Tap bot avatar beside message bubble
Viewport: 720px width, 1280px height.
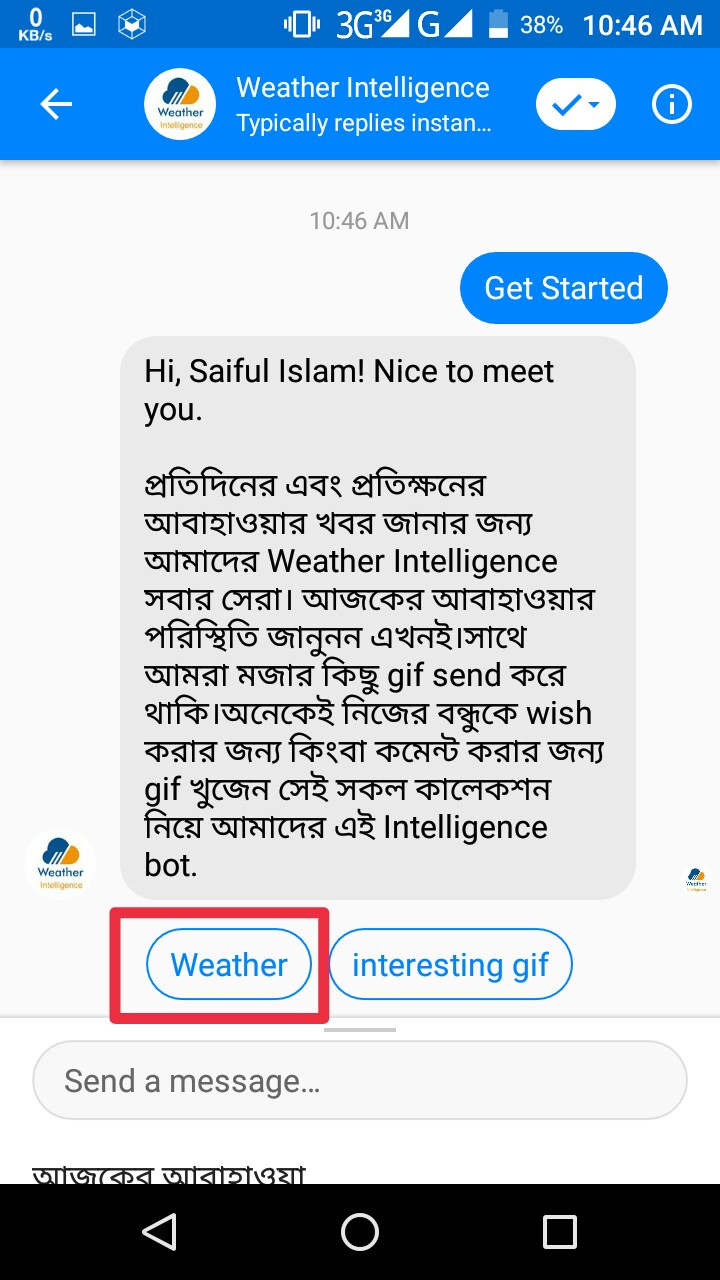coord(61,864)
